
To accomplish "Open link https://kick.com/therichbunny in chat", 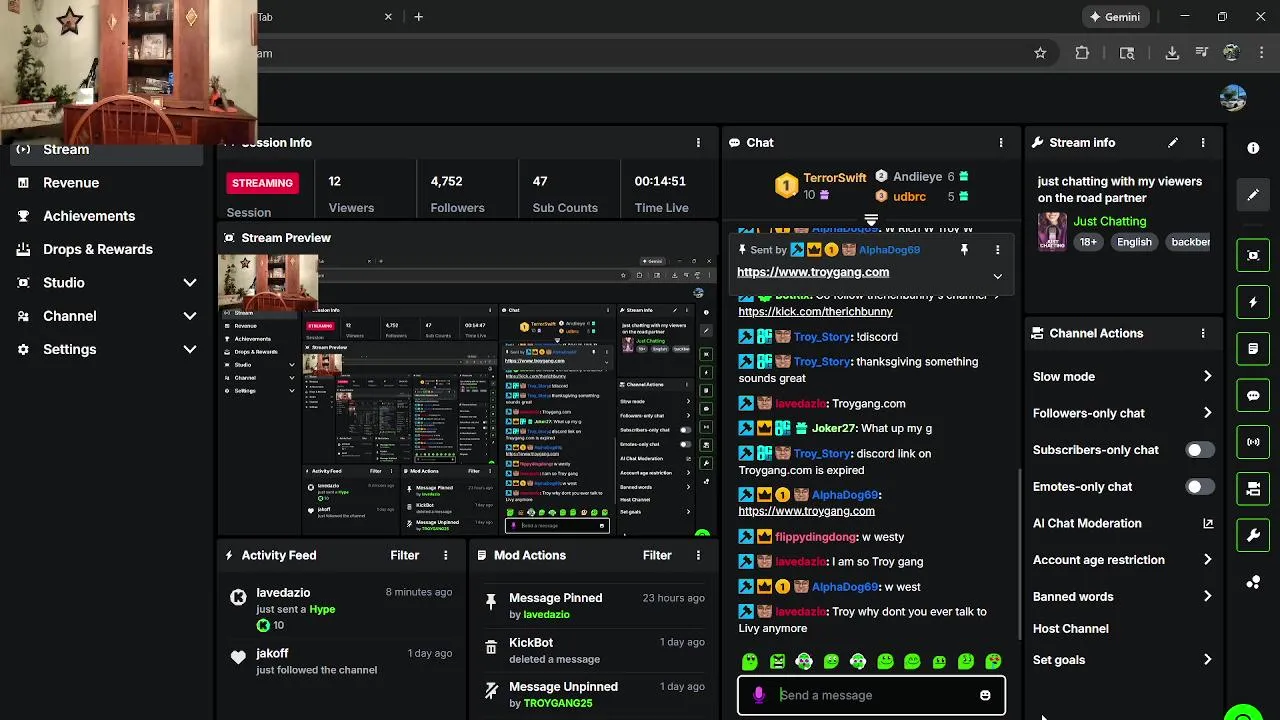I will [816, 312].
